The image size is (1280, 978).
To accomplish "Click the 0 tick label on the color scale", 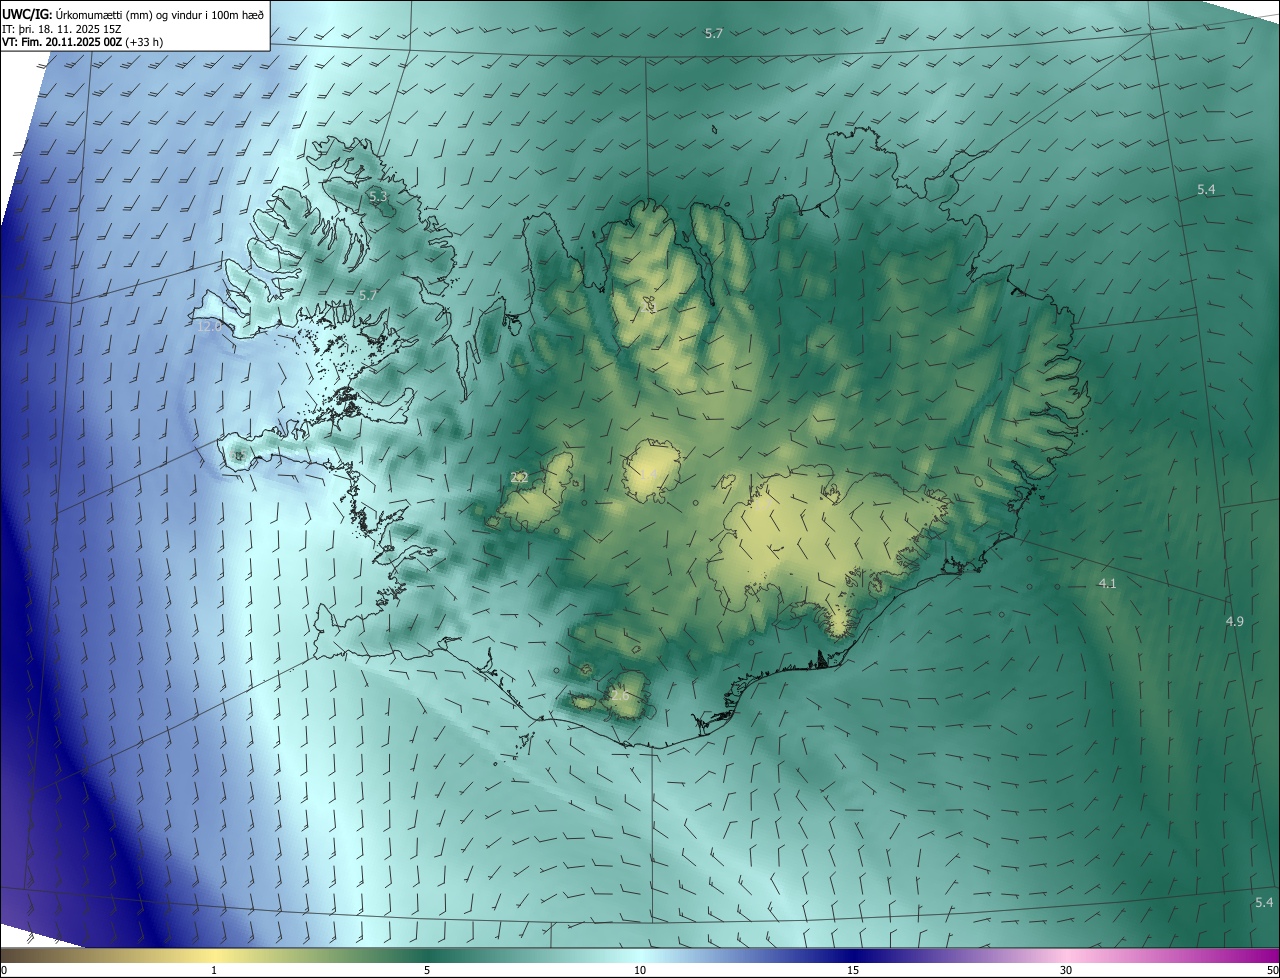I will click(4, 970).
